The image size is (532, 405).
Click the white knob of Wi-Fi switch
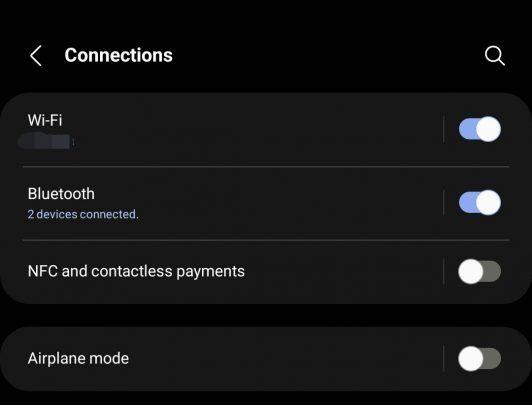(488, 129)
